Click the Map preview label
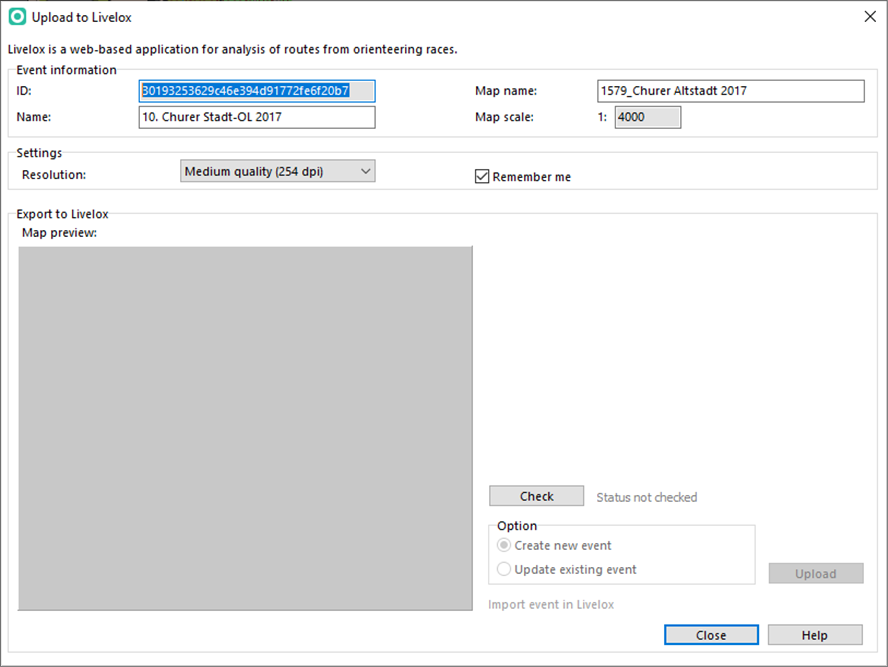This screenshot has height=667, width=888. pyautogui.click(x=59, y=233)
